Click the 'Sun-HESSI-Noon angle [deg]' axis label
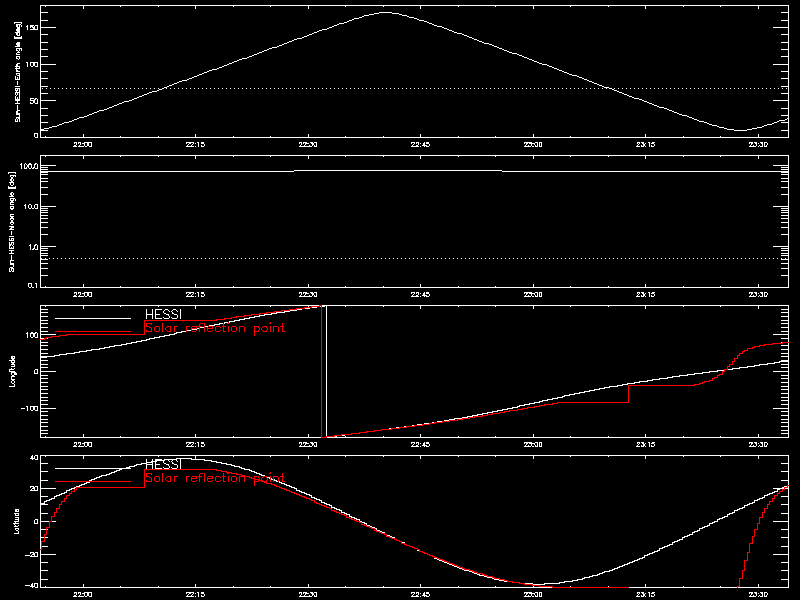 coord(12,221)
